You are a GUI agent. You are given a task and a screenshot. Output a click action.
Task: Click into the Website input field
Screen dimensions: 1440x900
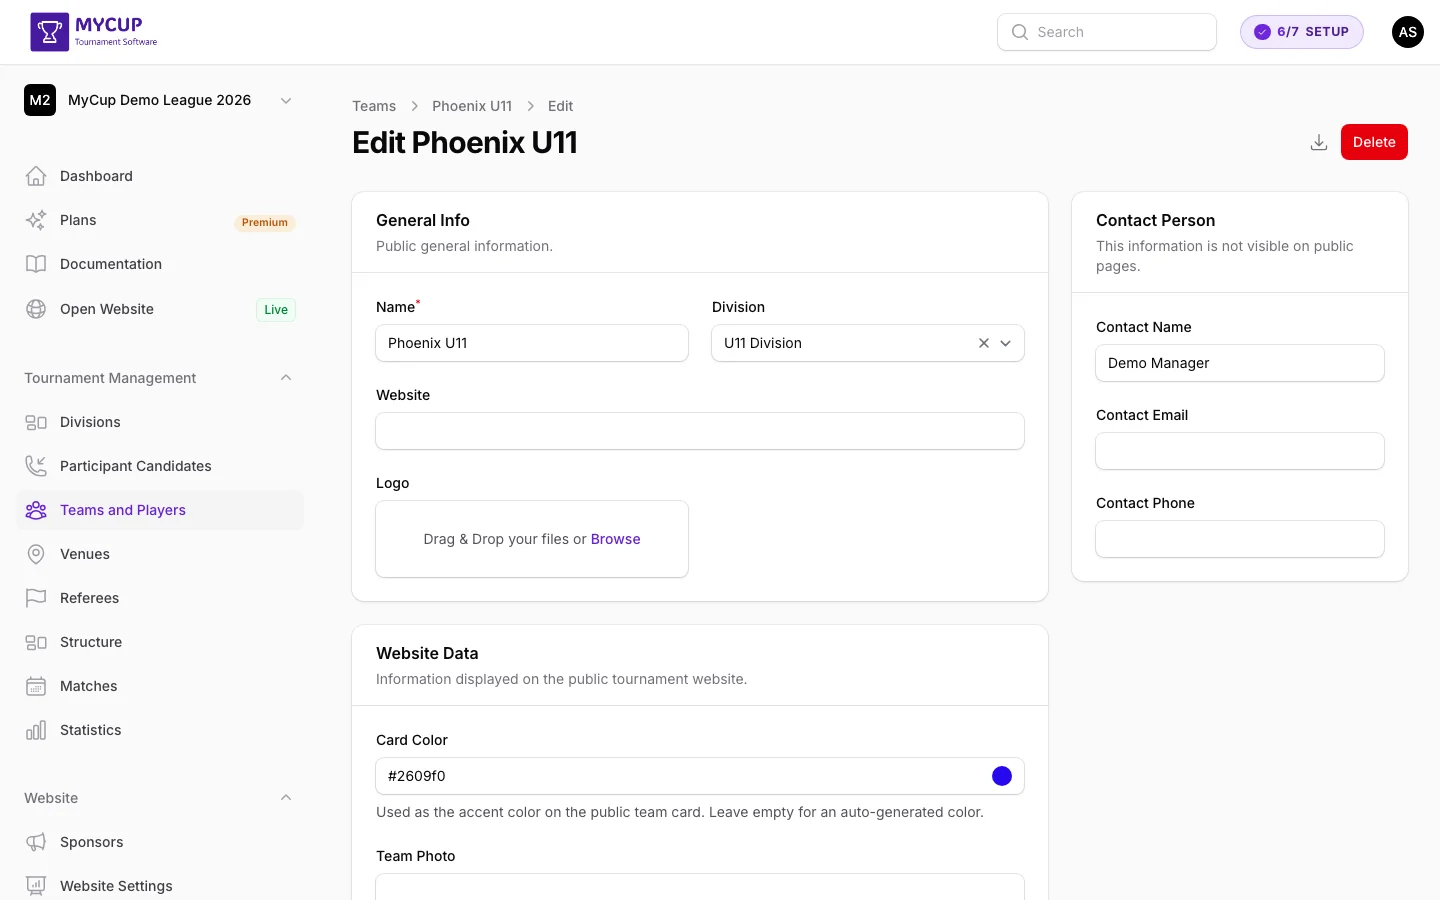click(x=700, y=431)
